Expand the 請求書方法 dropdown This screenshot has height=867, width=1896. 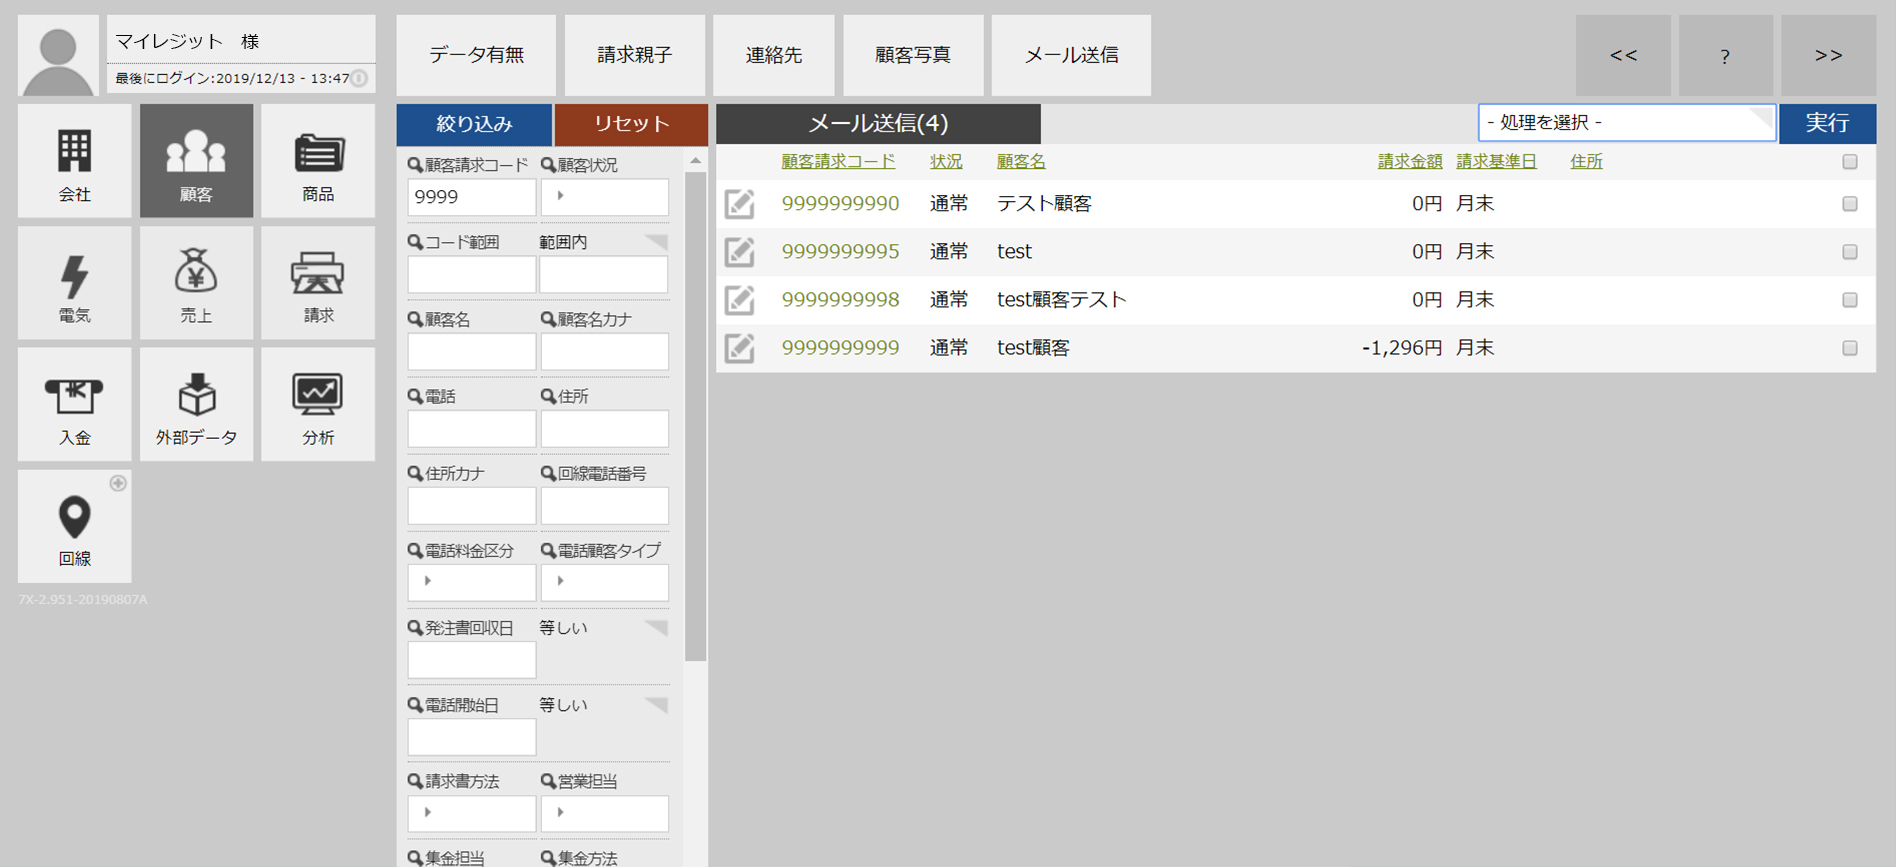coord(471,814)
